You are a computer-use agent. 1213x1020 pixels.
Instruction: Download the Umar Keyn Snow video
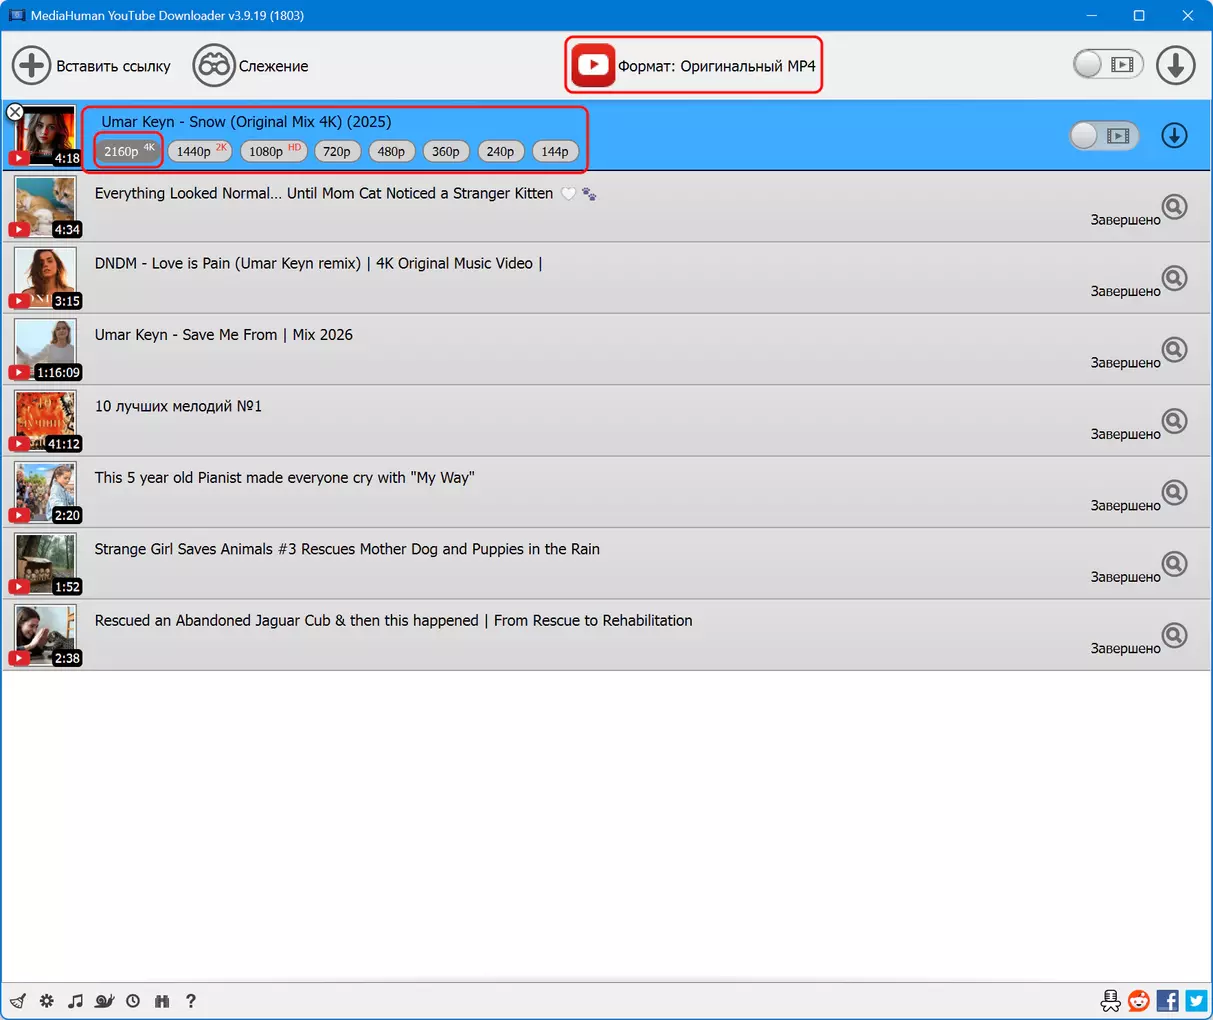pyautogui.click(x=1174, y=136)
